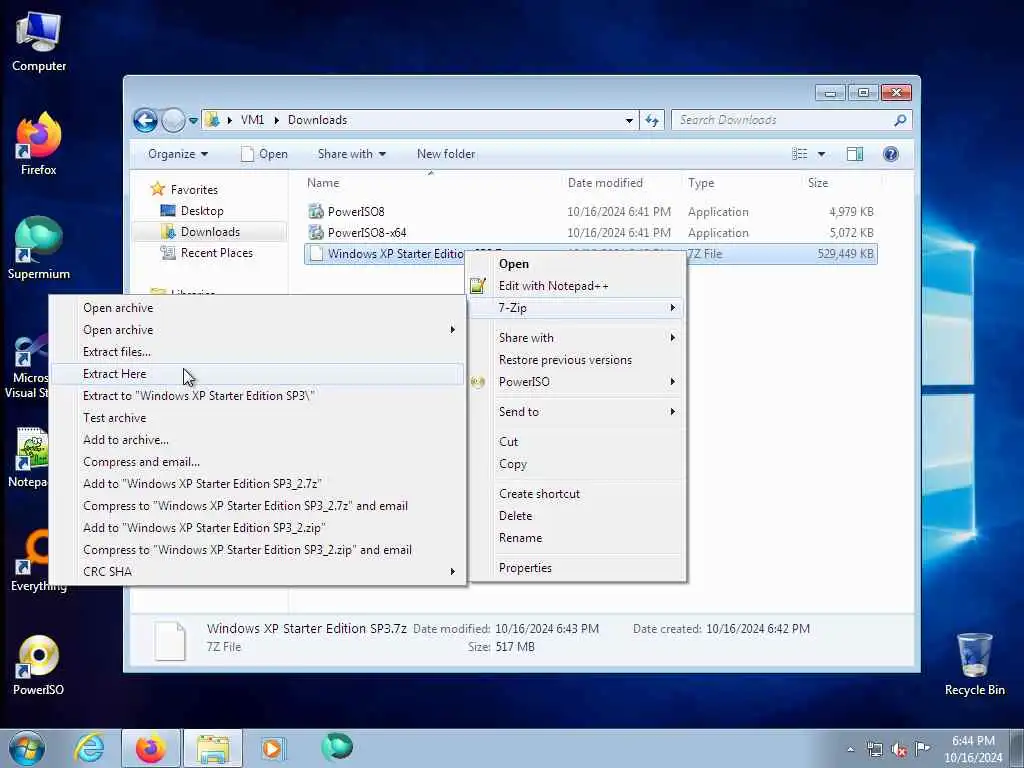
Task: Click Properties in the context menu
Action: pos(577,568)
